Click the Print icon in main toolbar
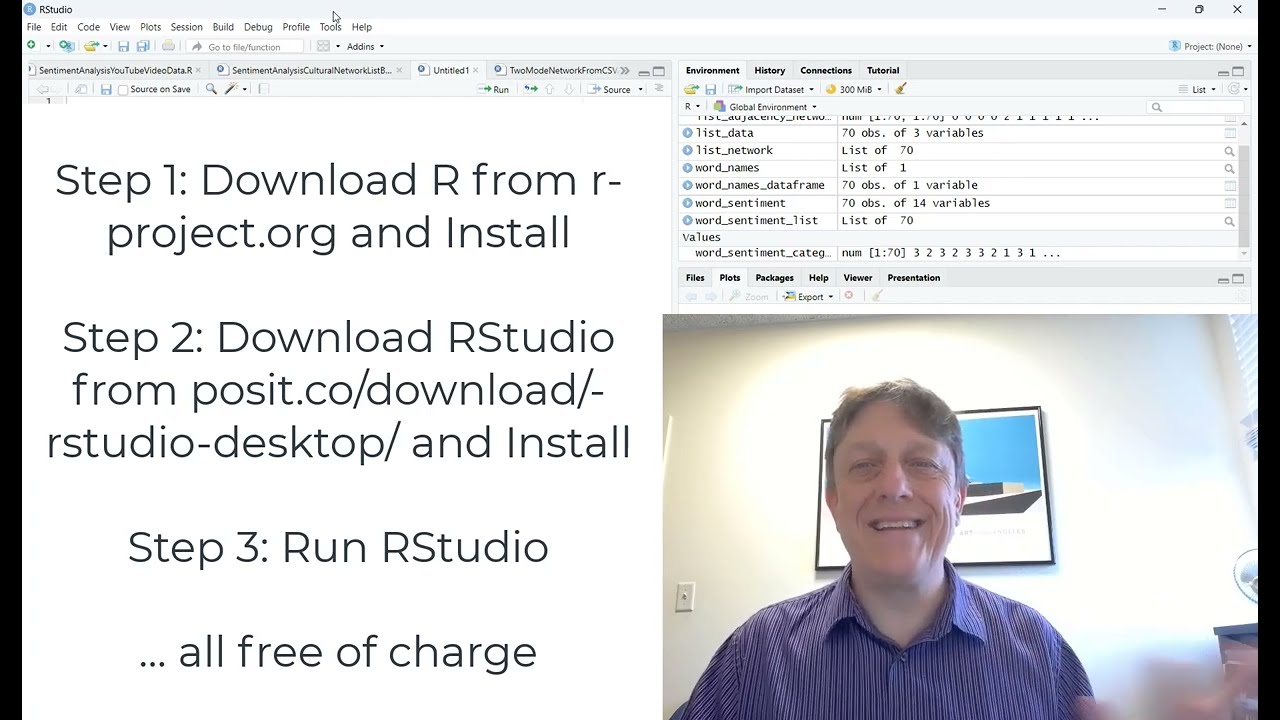 click(168, 46)
